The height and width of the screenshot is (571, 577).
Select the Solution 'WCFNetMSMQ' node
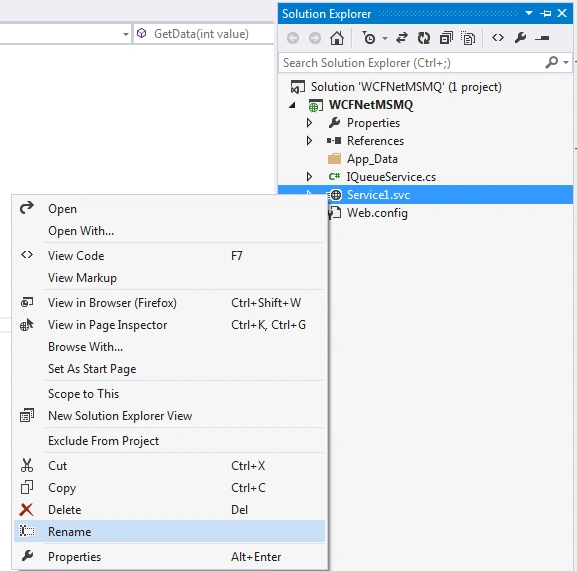click(x=406, y=87)
